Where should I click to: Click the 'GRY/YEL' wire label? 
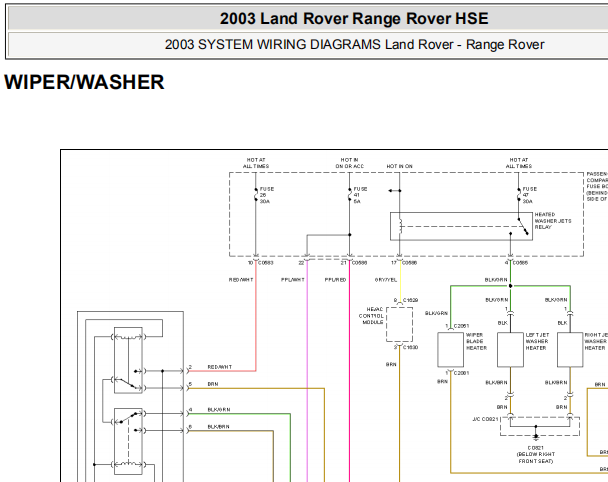pyautogui.click(x=386, y=280)
